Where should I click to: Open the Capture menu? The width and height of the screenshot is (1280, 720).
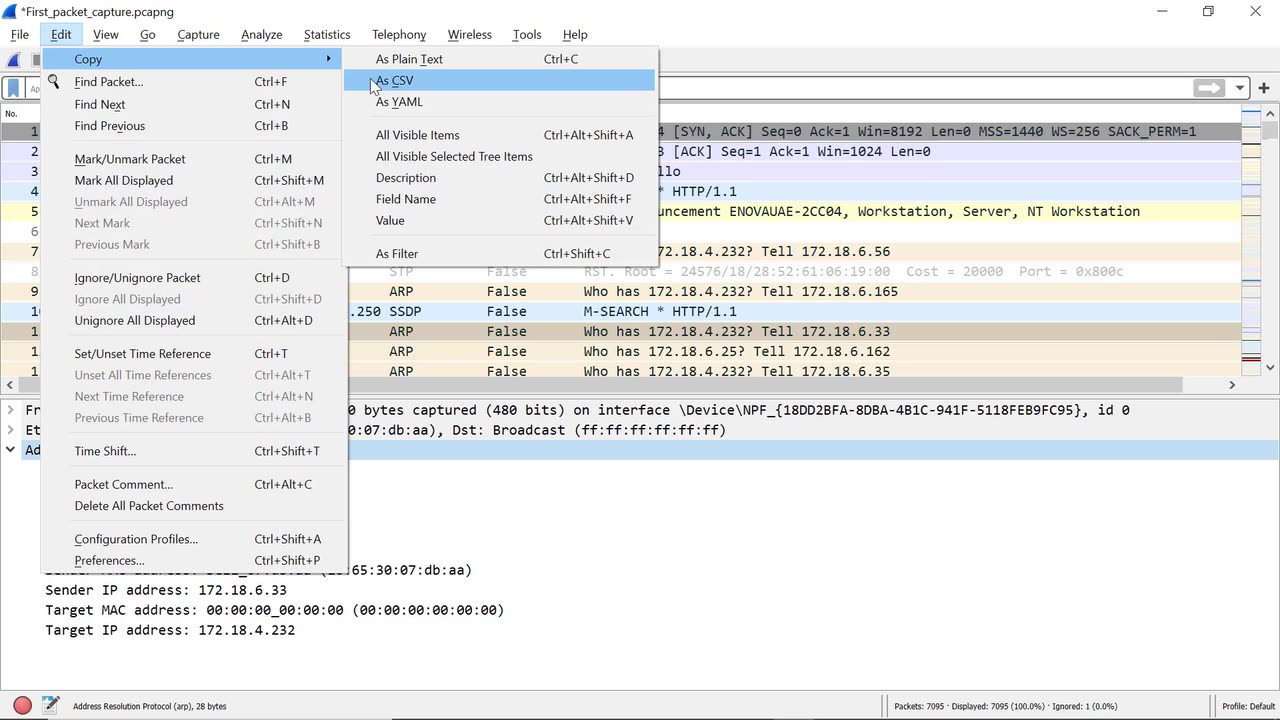(198, 34)
